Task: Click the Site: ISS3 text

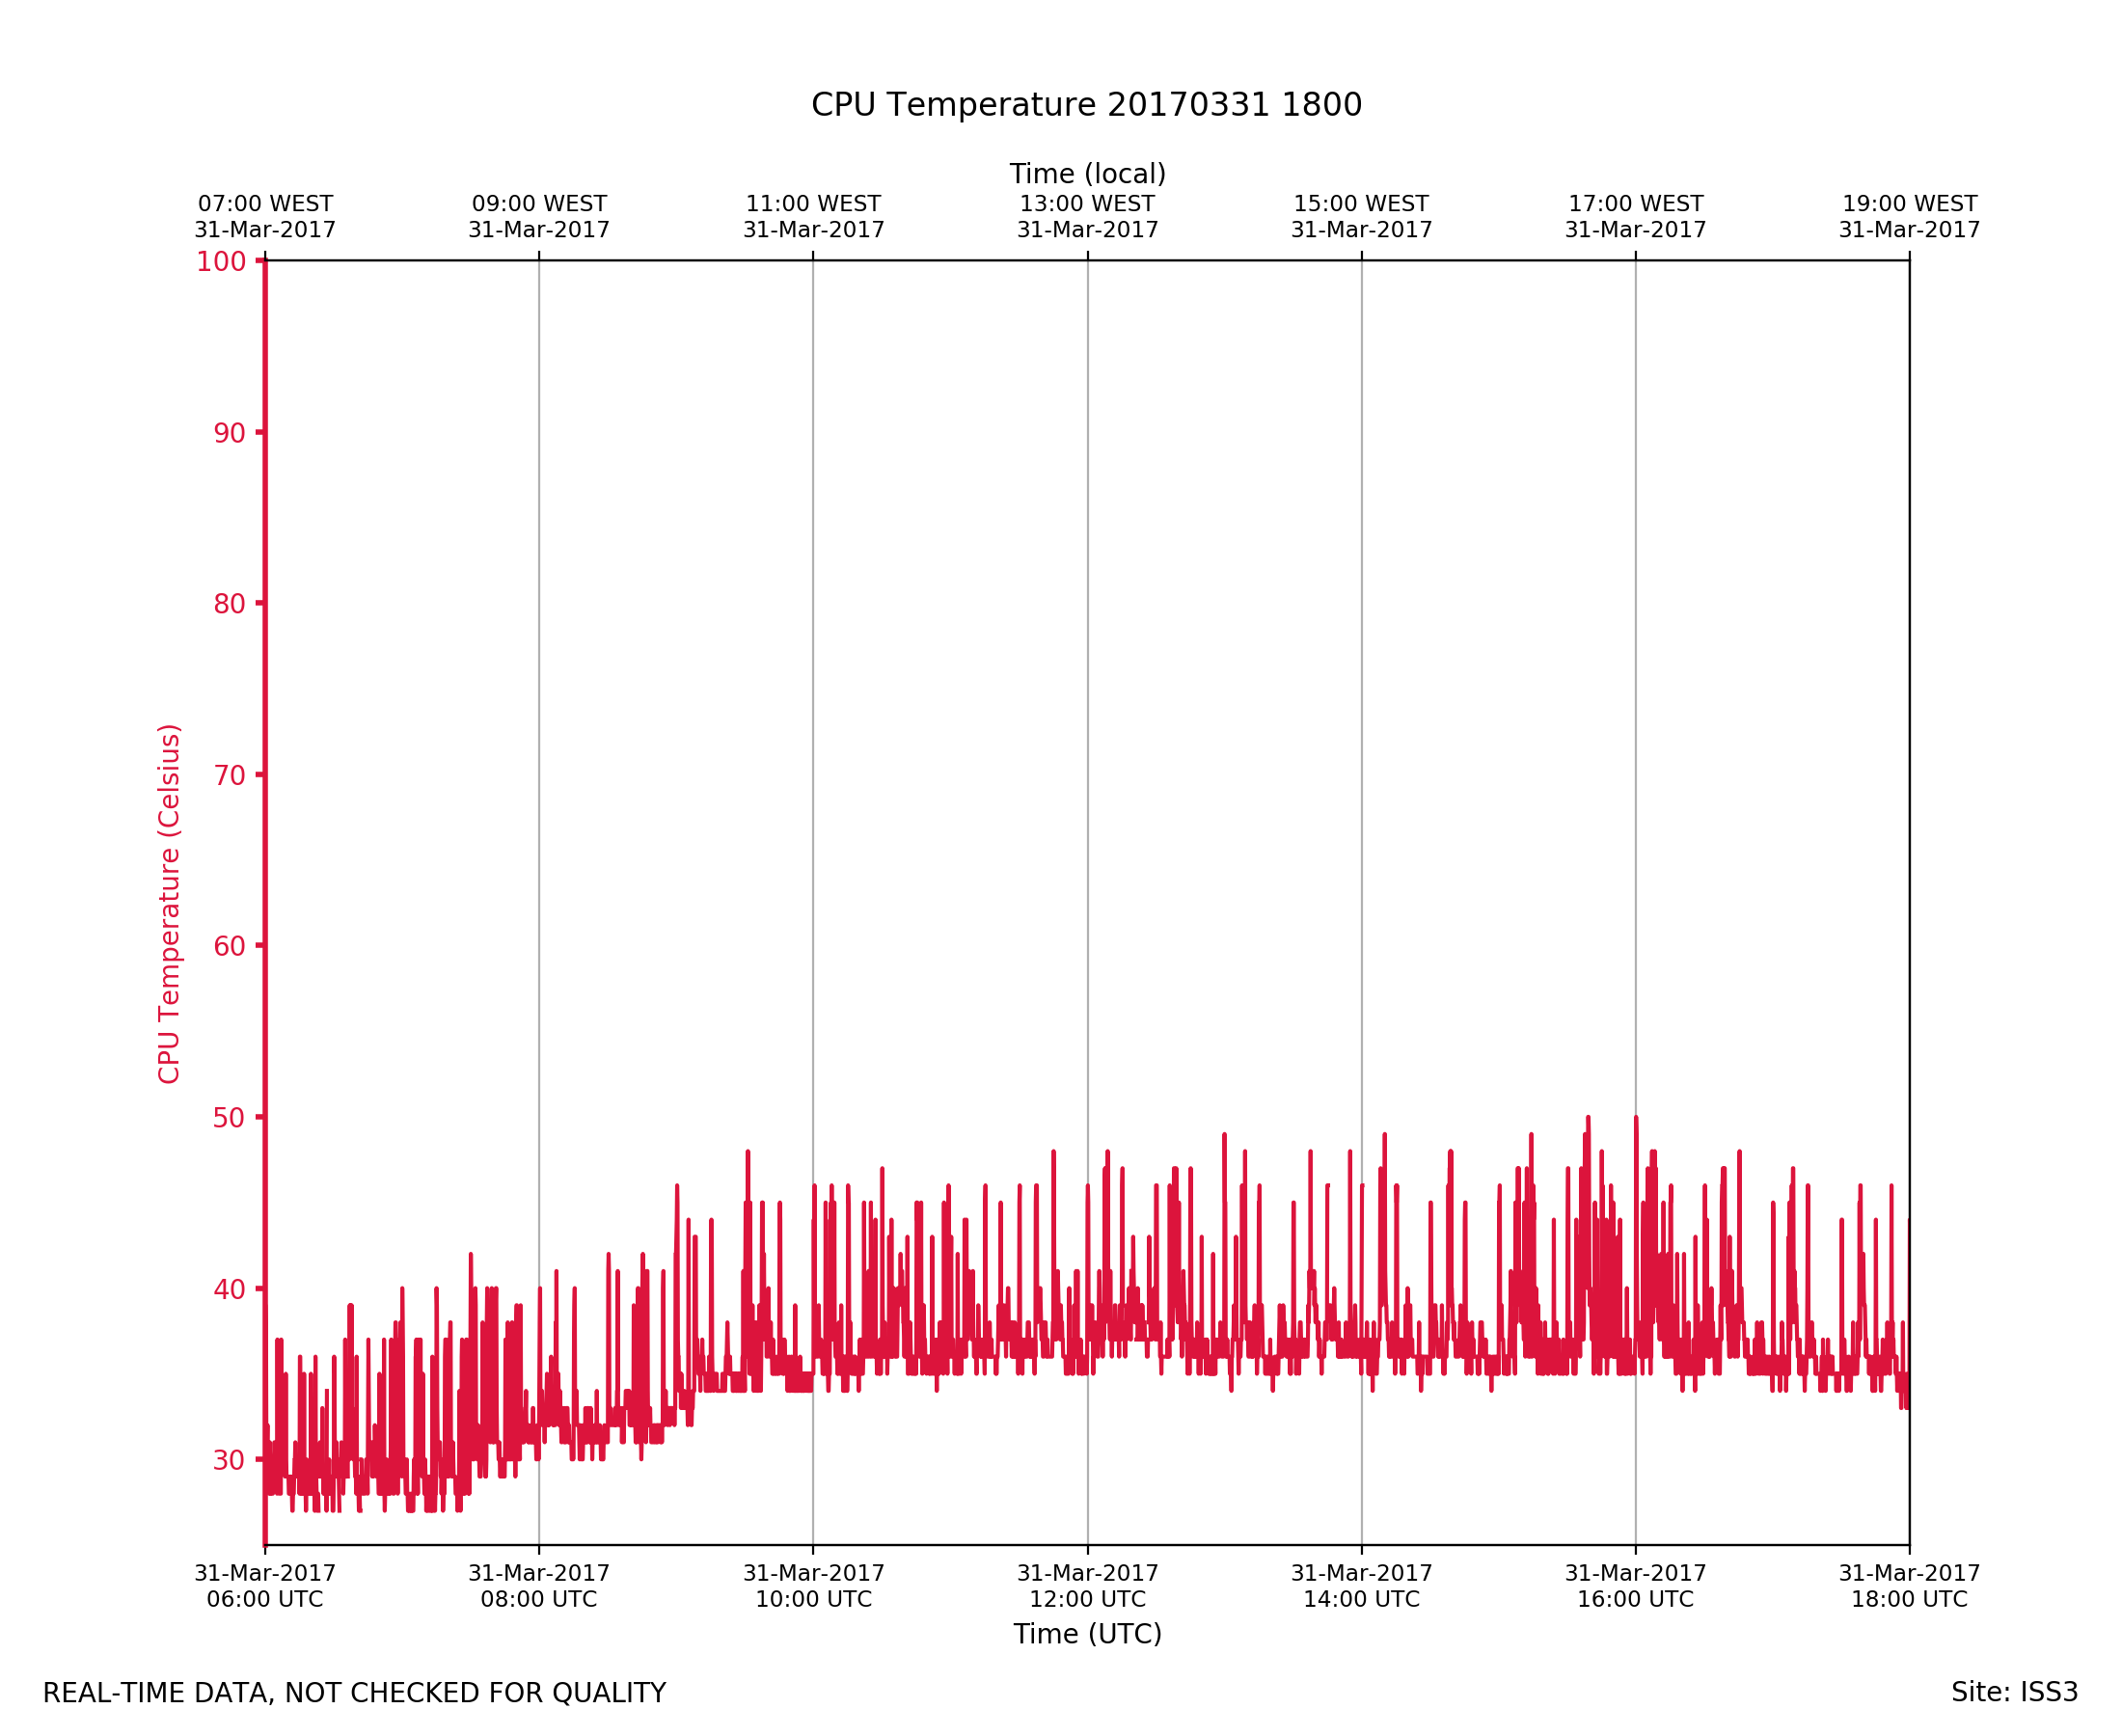Action: click(x=2014, y=1693)
